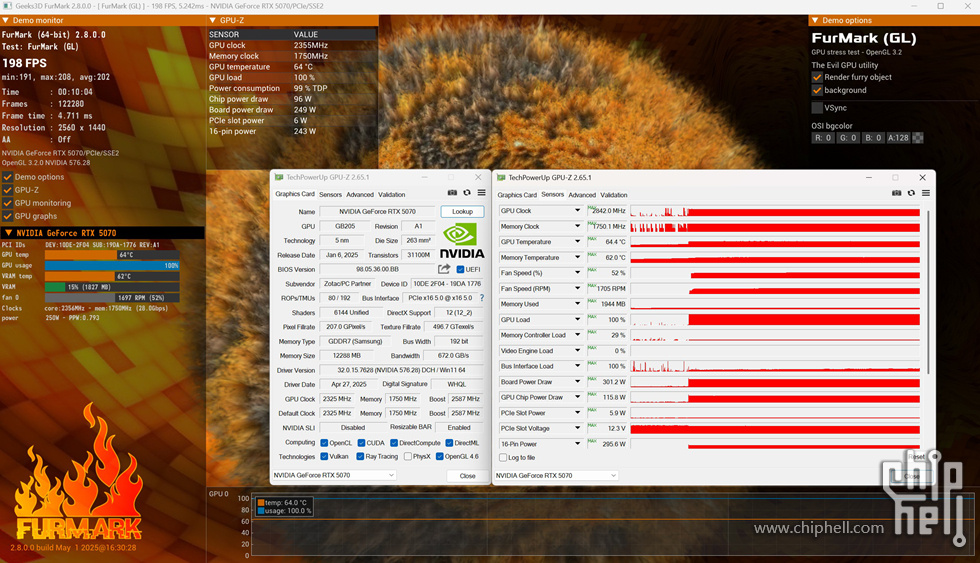980x563 pixels.
Task: Click the R: 0 bgcolor field
Action: coord(823,138)
